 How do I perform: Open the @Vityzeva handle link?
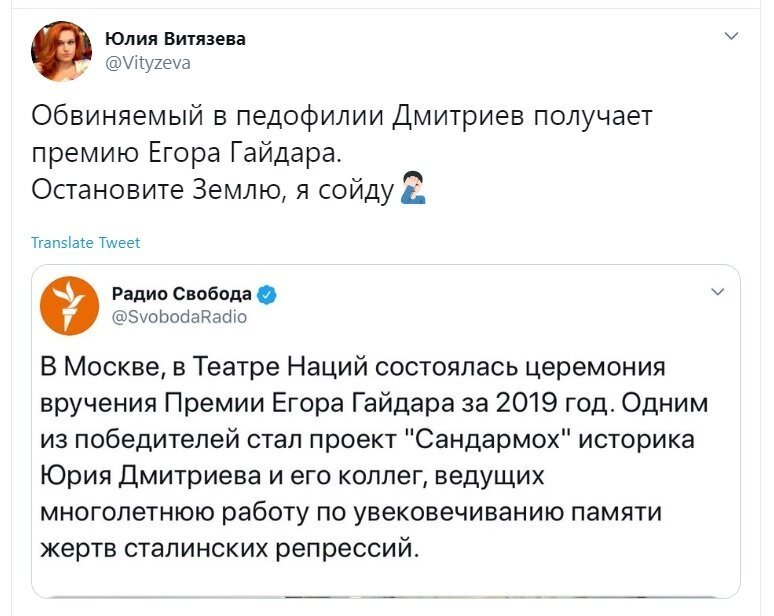pos(148,63)
